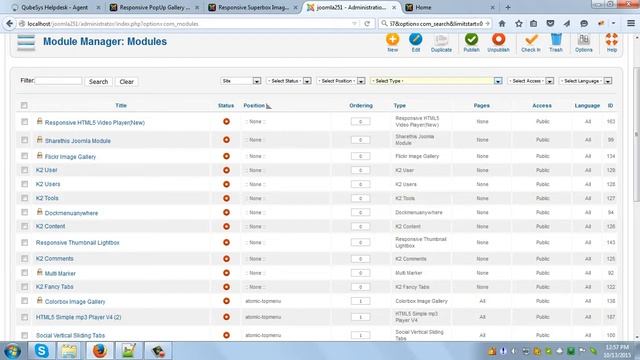Image resolution: width=640 pixels, height=360 pixels.
Task: Click the Filter text input field
Action: tap(59, 81)
